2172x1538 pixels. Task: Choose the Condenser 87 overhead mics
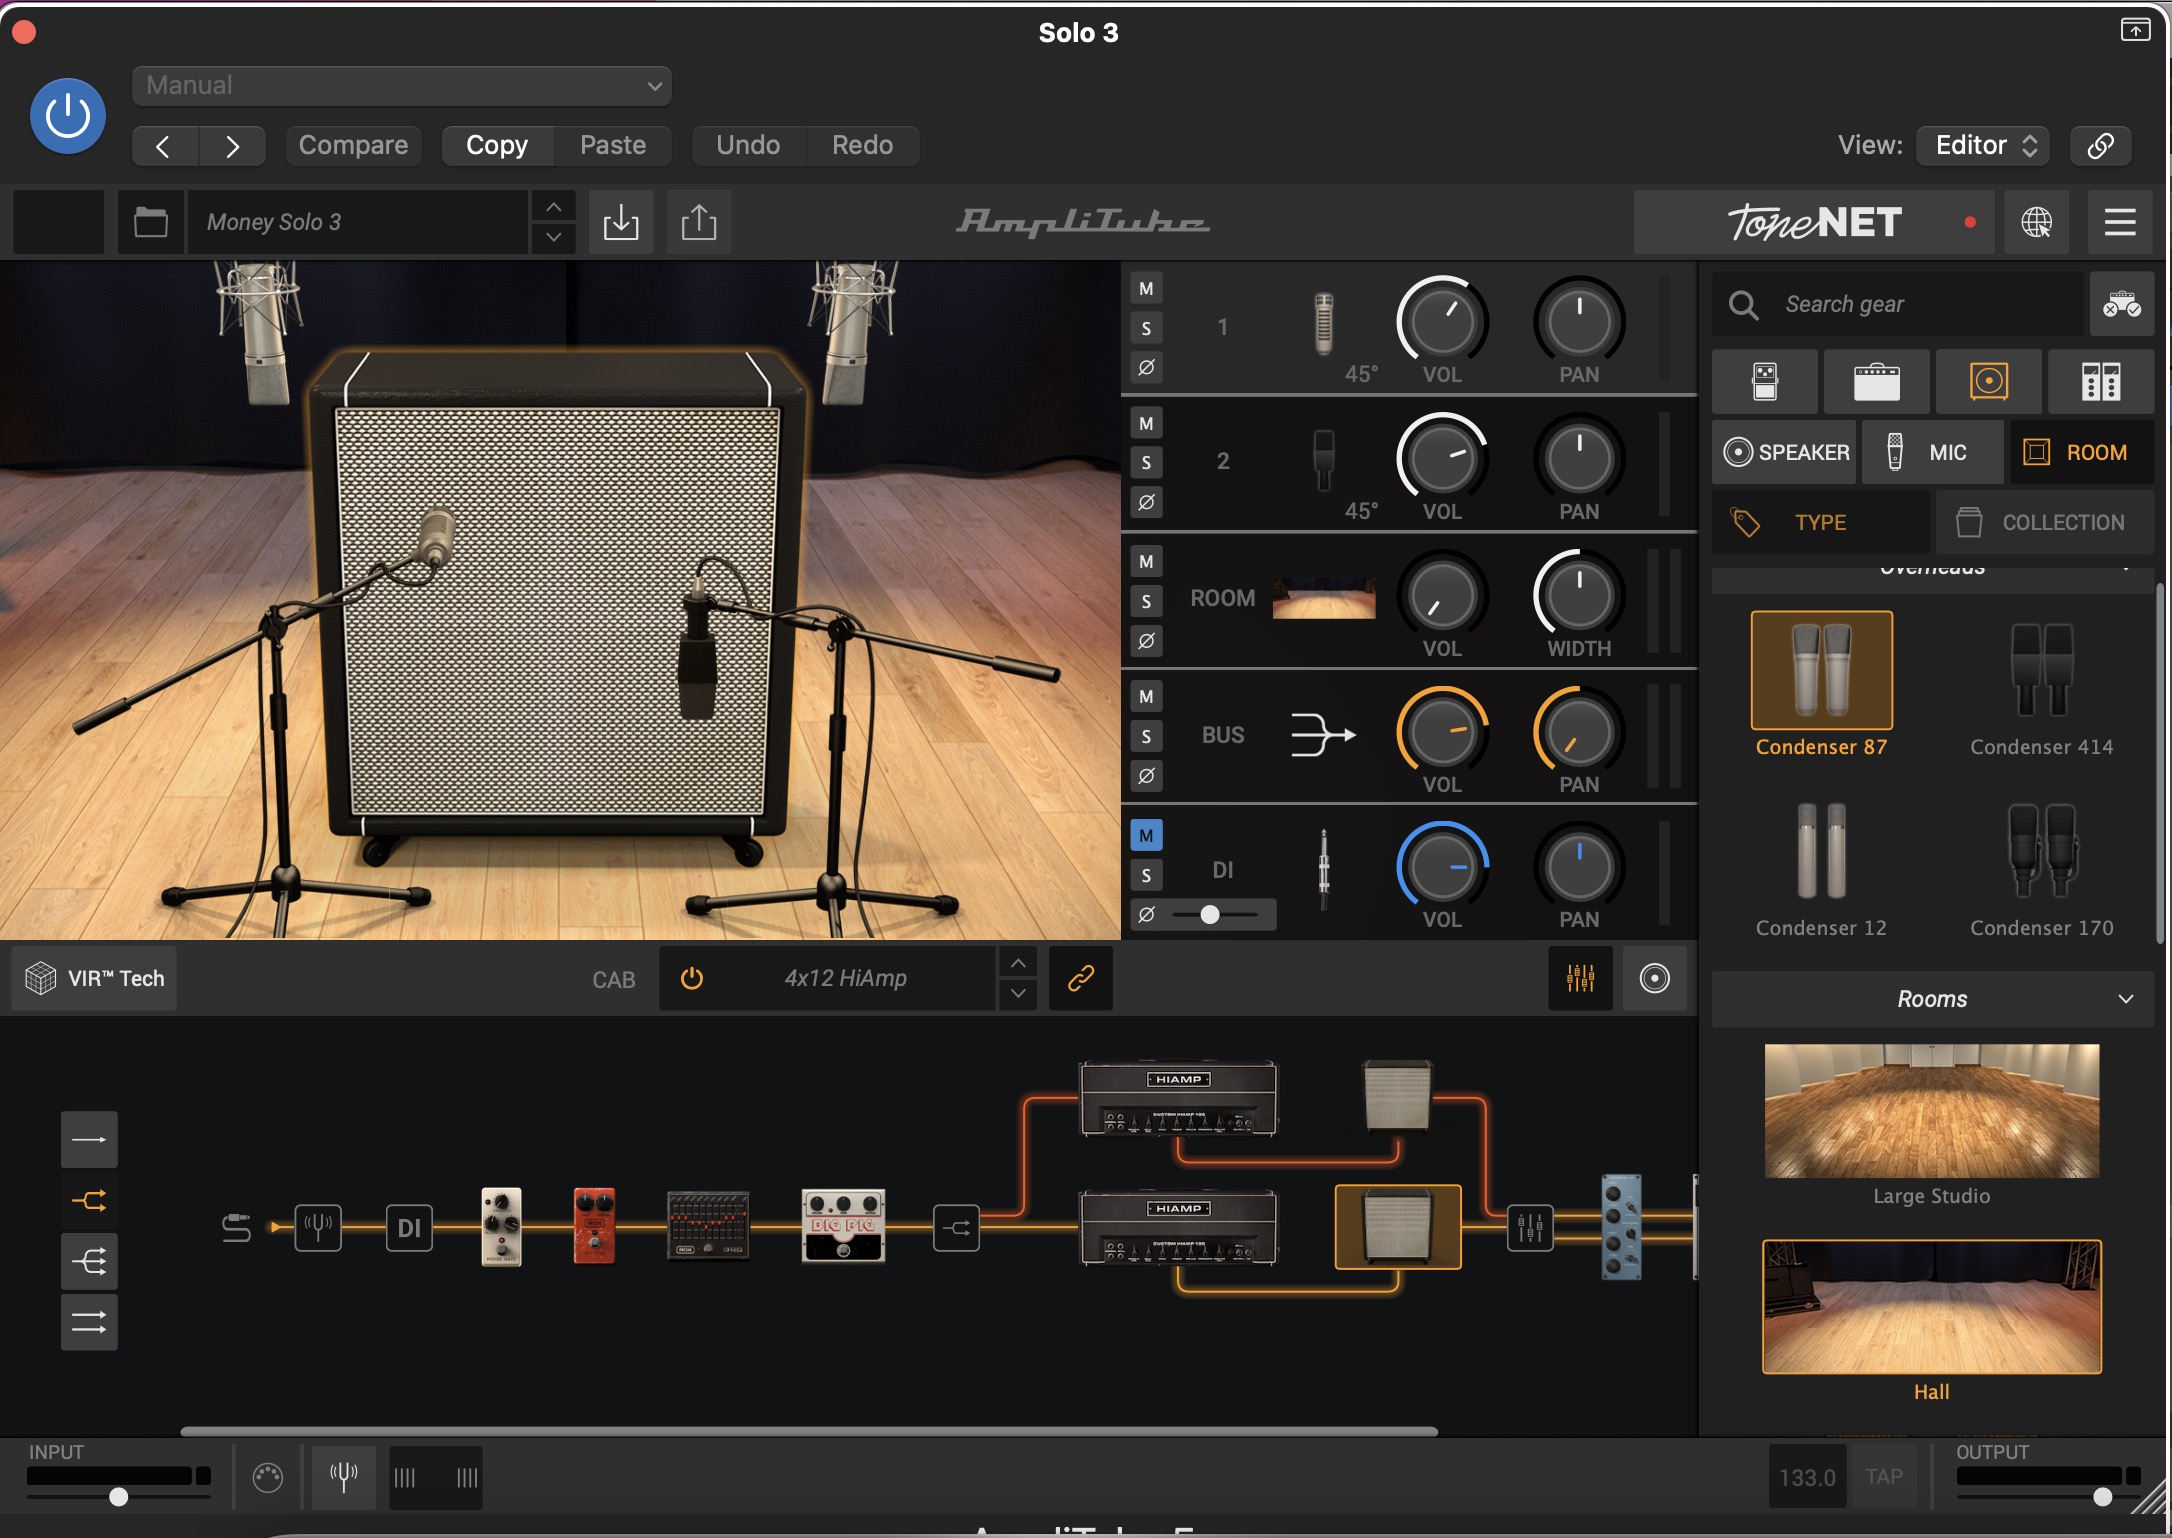[x=1821, y=685]
